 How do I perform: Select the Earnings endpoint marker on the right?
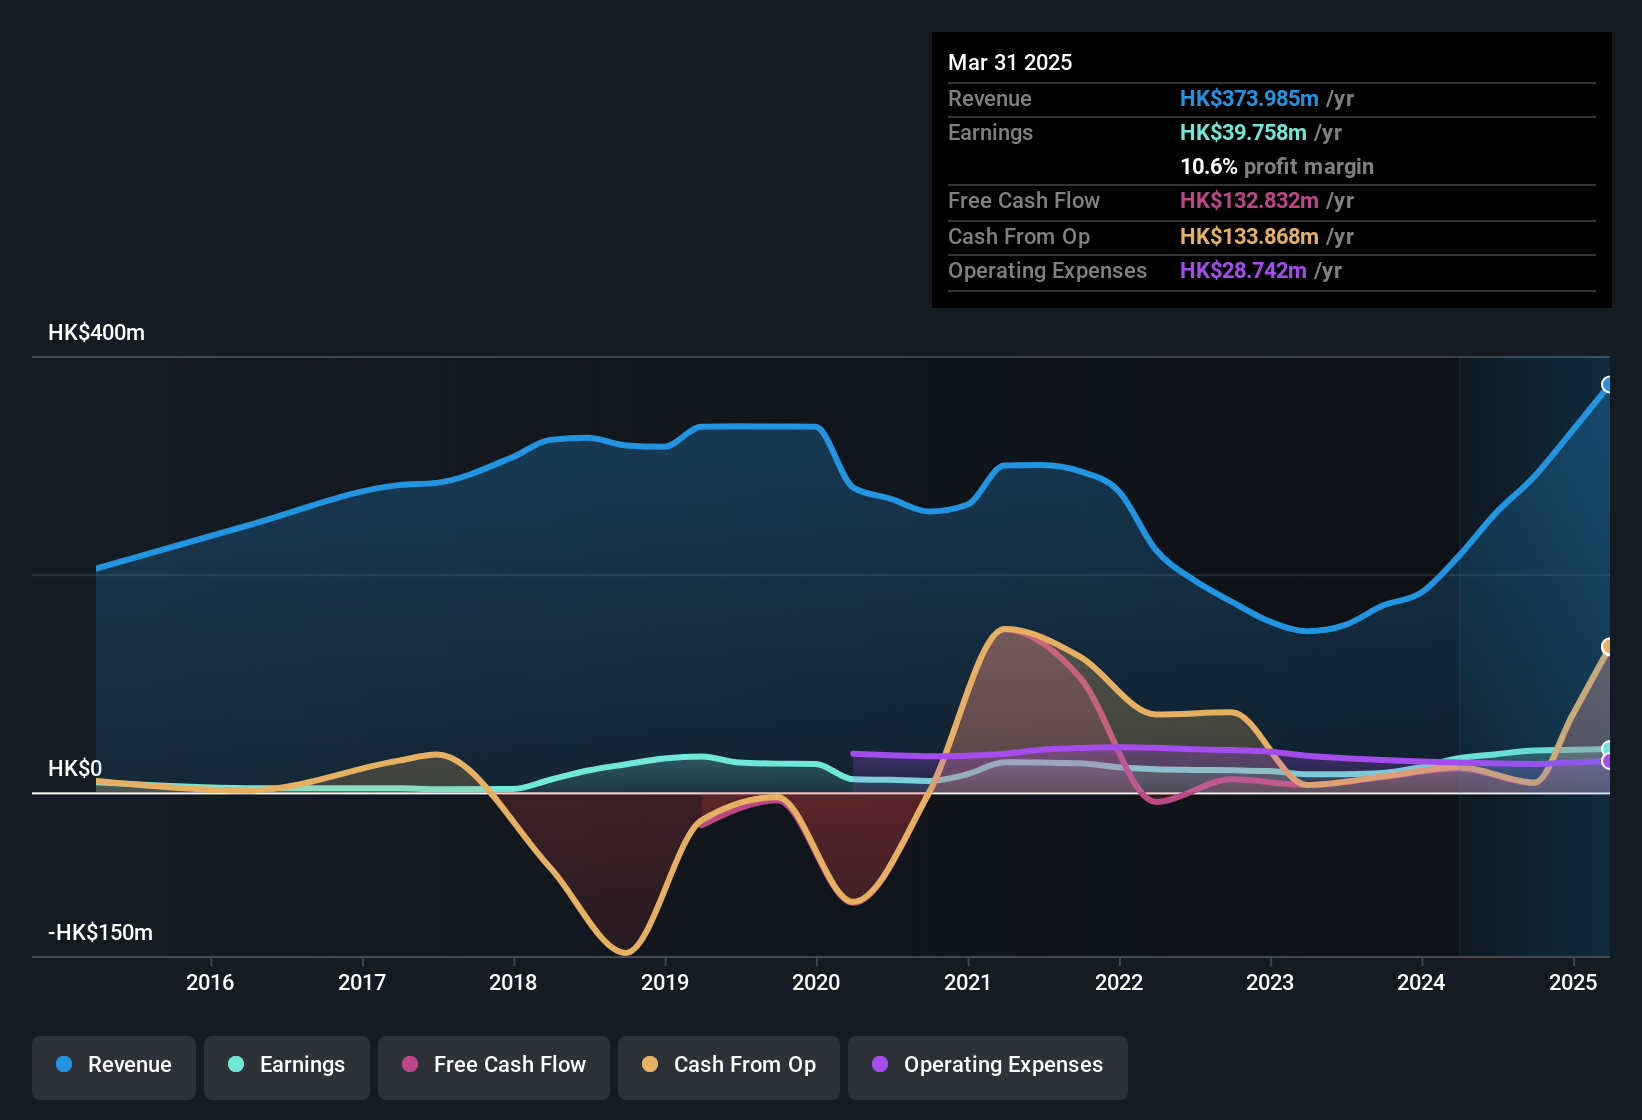pos(1608,748)
